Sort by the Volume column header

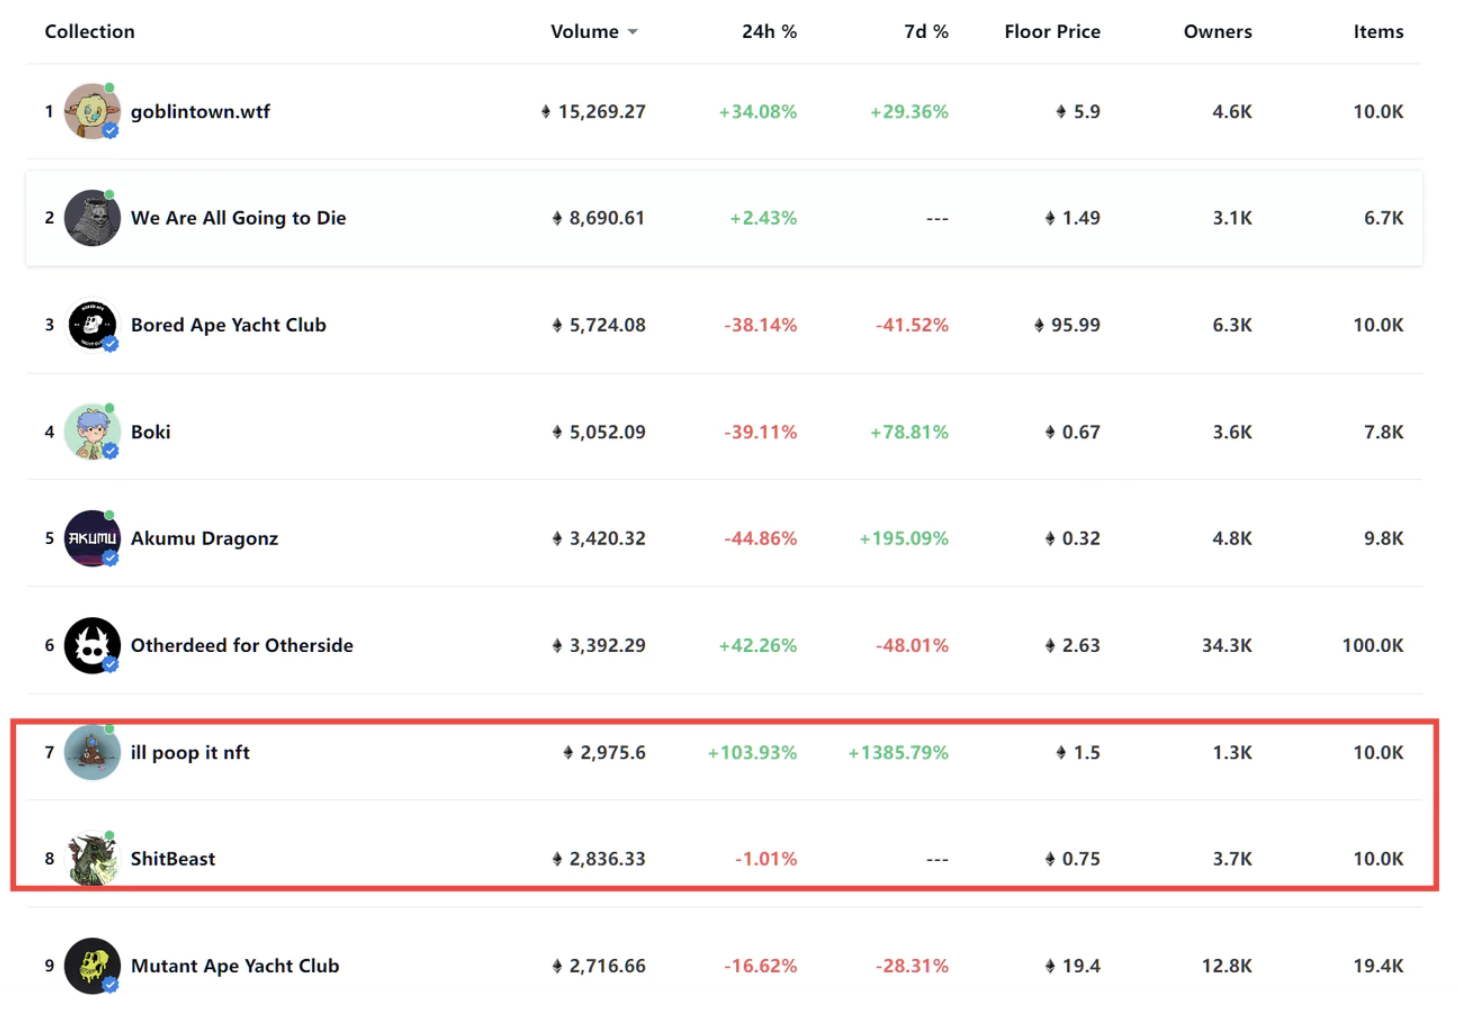pos(584,32)
